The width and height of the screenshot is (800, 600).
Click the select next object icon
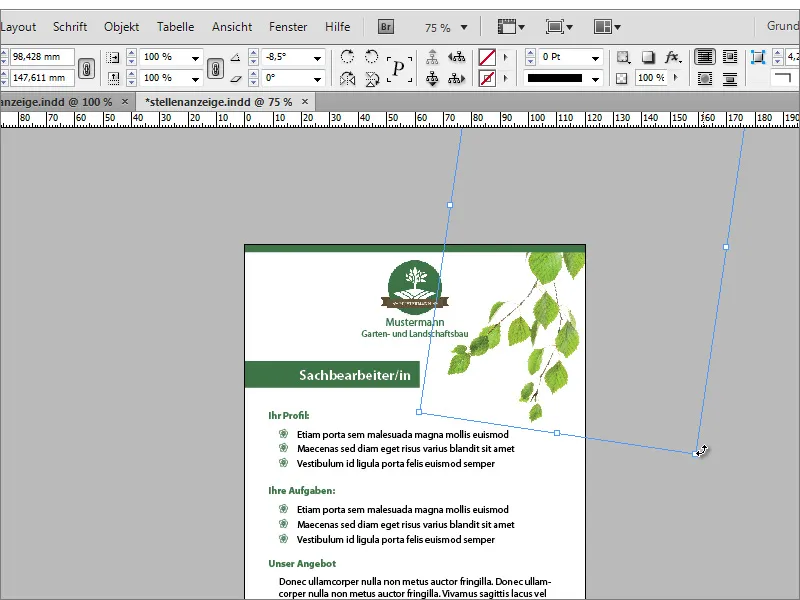click(x=457, y=79)
